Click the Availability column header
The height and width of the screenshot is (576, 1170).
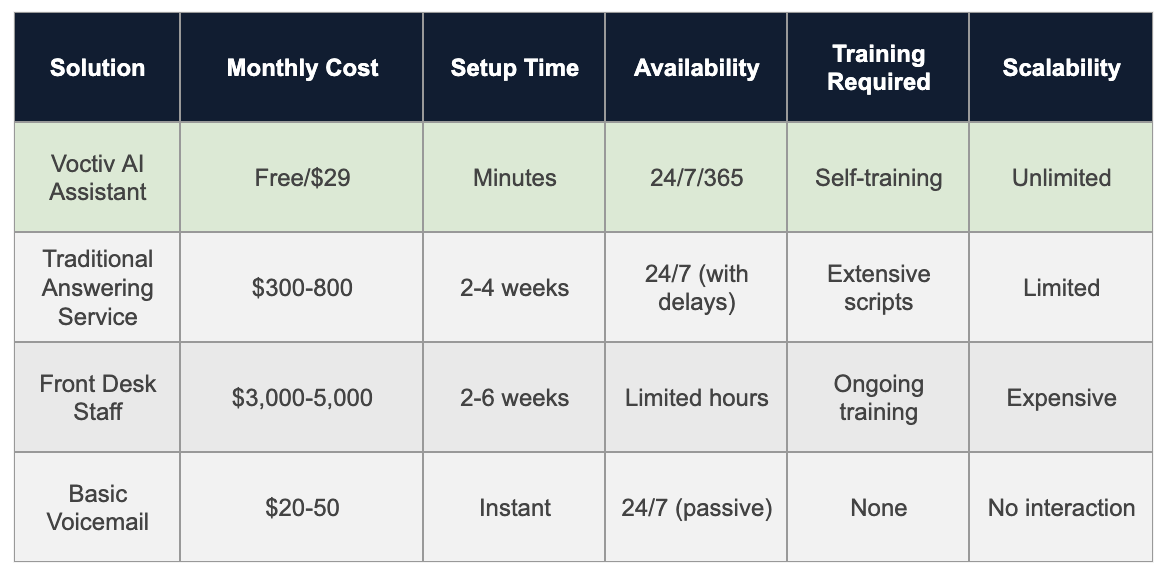696,68
